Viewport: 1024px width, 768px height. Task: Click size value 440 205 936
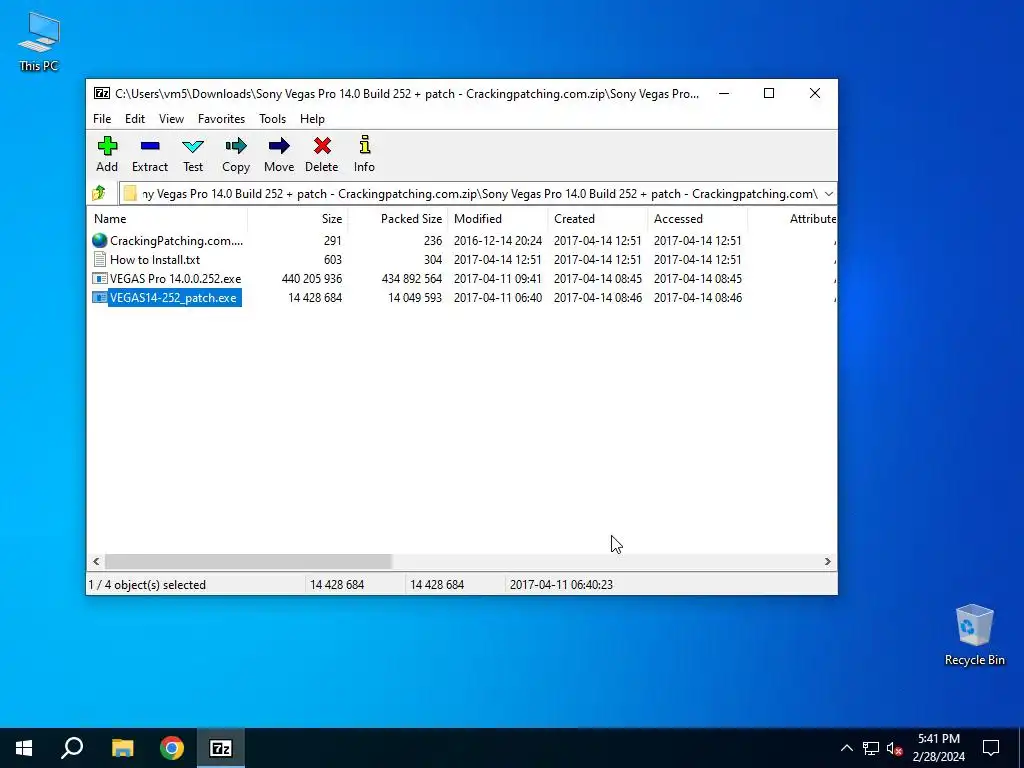pyautogui.click(x=312, y=279)
